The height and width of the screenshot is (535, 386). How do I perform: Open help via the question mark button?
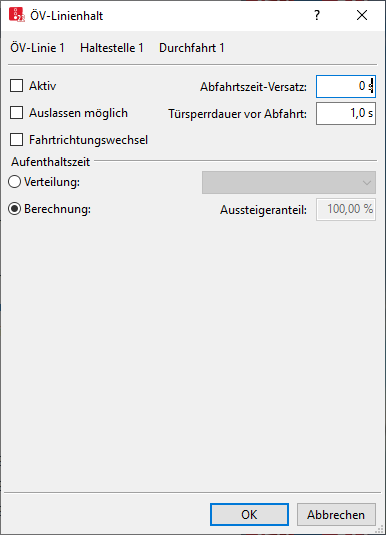317,15
